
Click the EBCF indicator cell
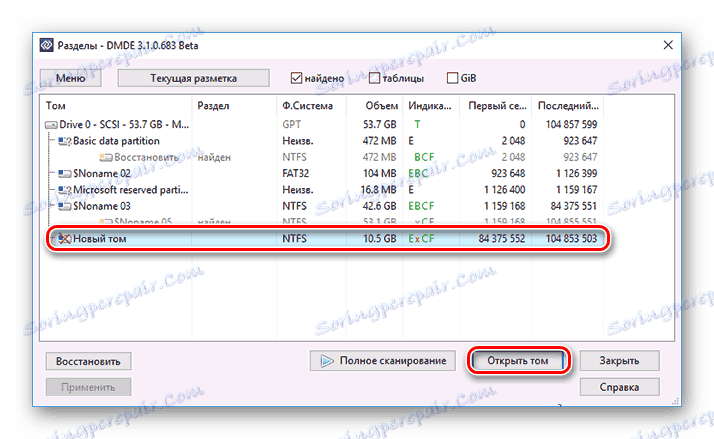pos(421,206)
